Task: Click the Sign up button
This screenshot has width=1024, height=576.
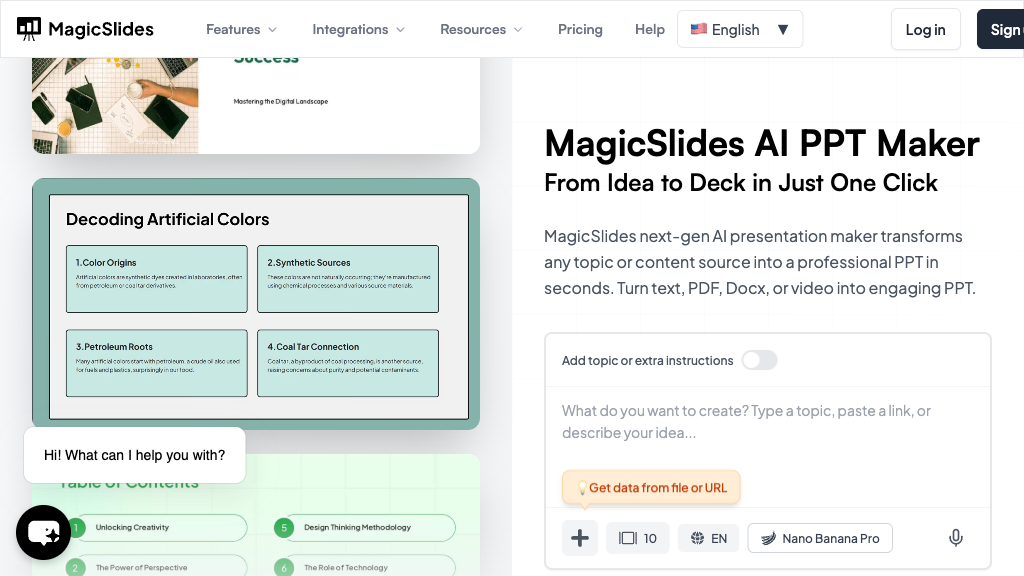Action: pyautogui.click(x=1003, y=29)
